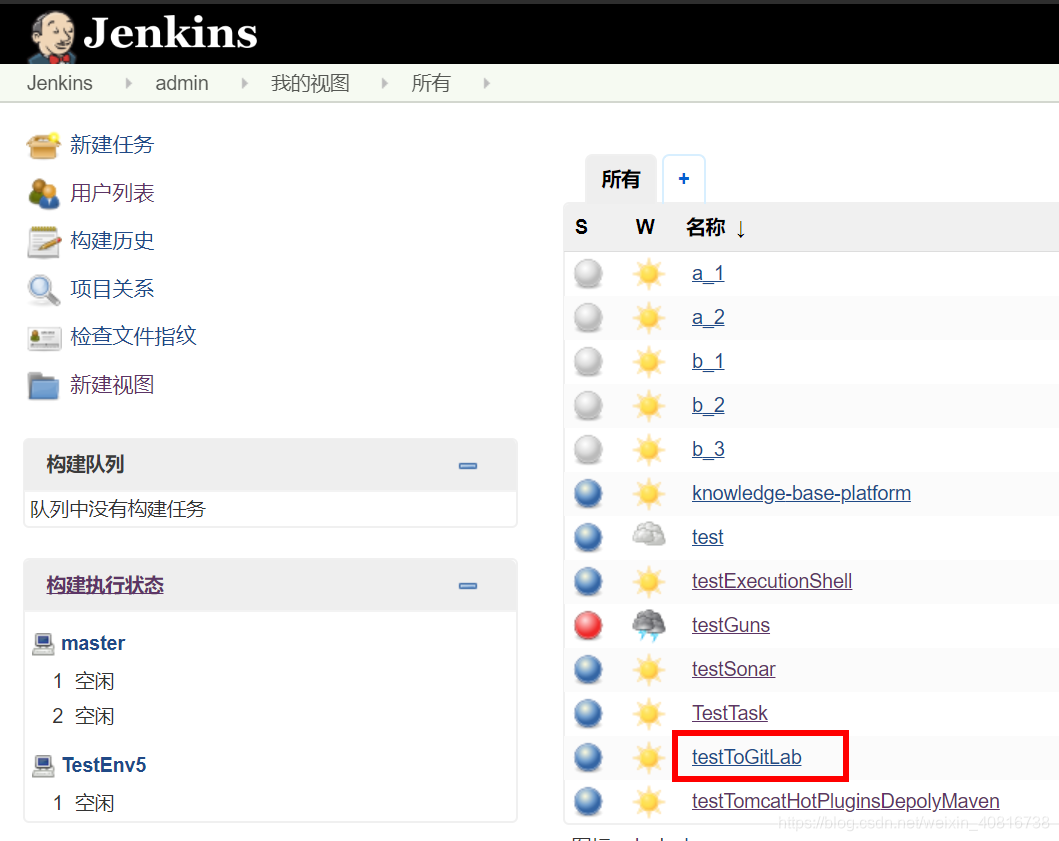Image resolution: width=1059 pixels, height=841 pixels.
Task: Click the sunny weather icon for a_2
Action: (648, 317)
